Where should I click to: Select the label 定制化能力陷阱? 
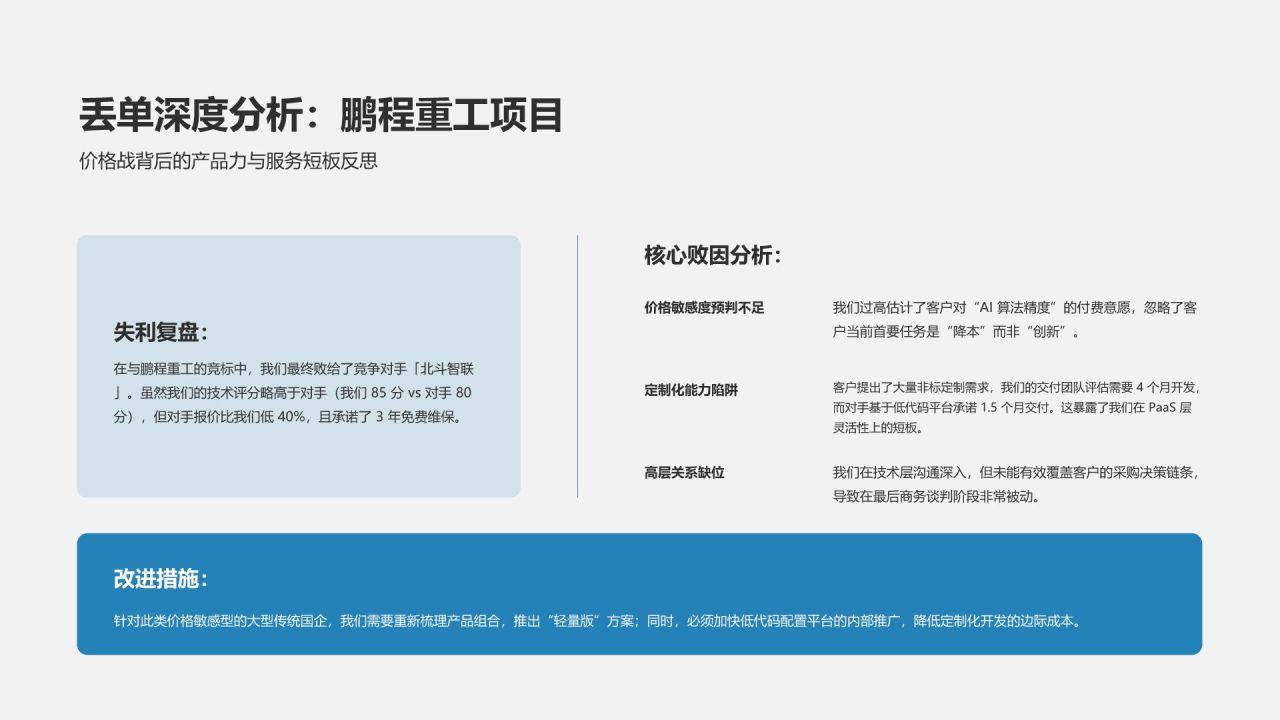(691, 390)
